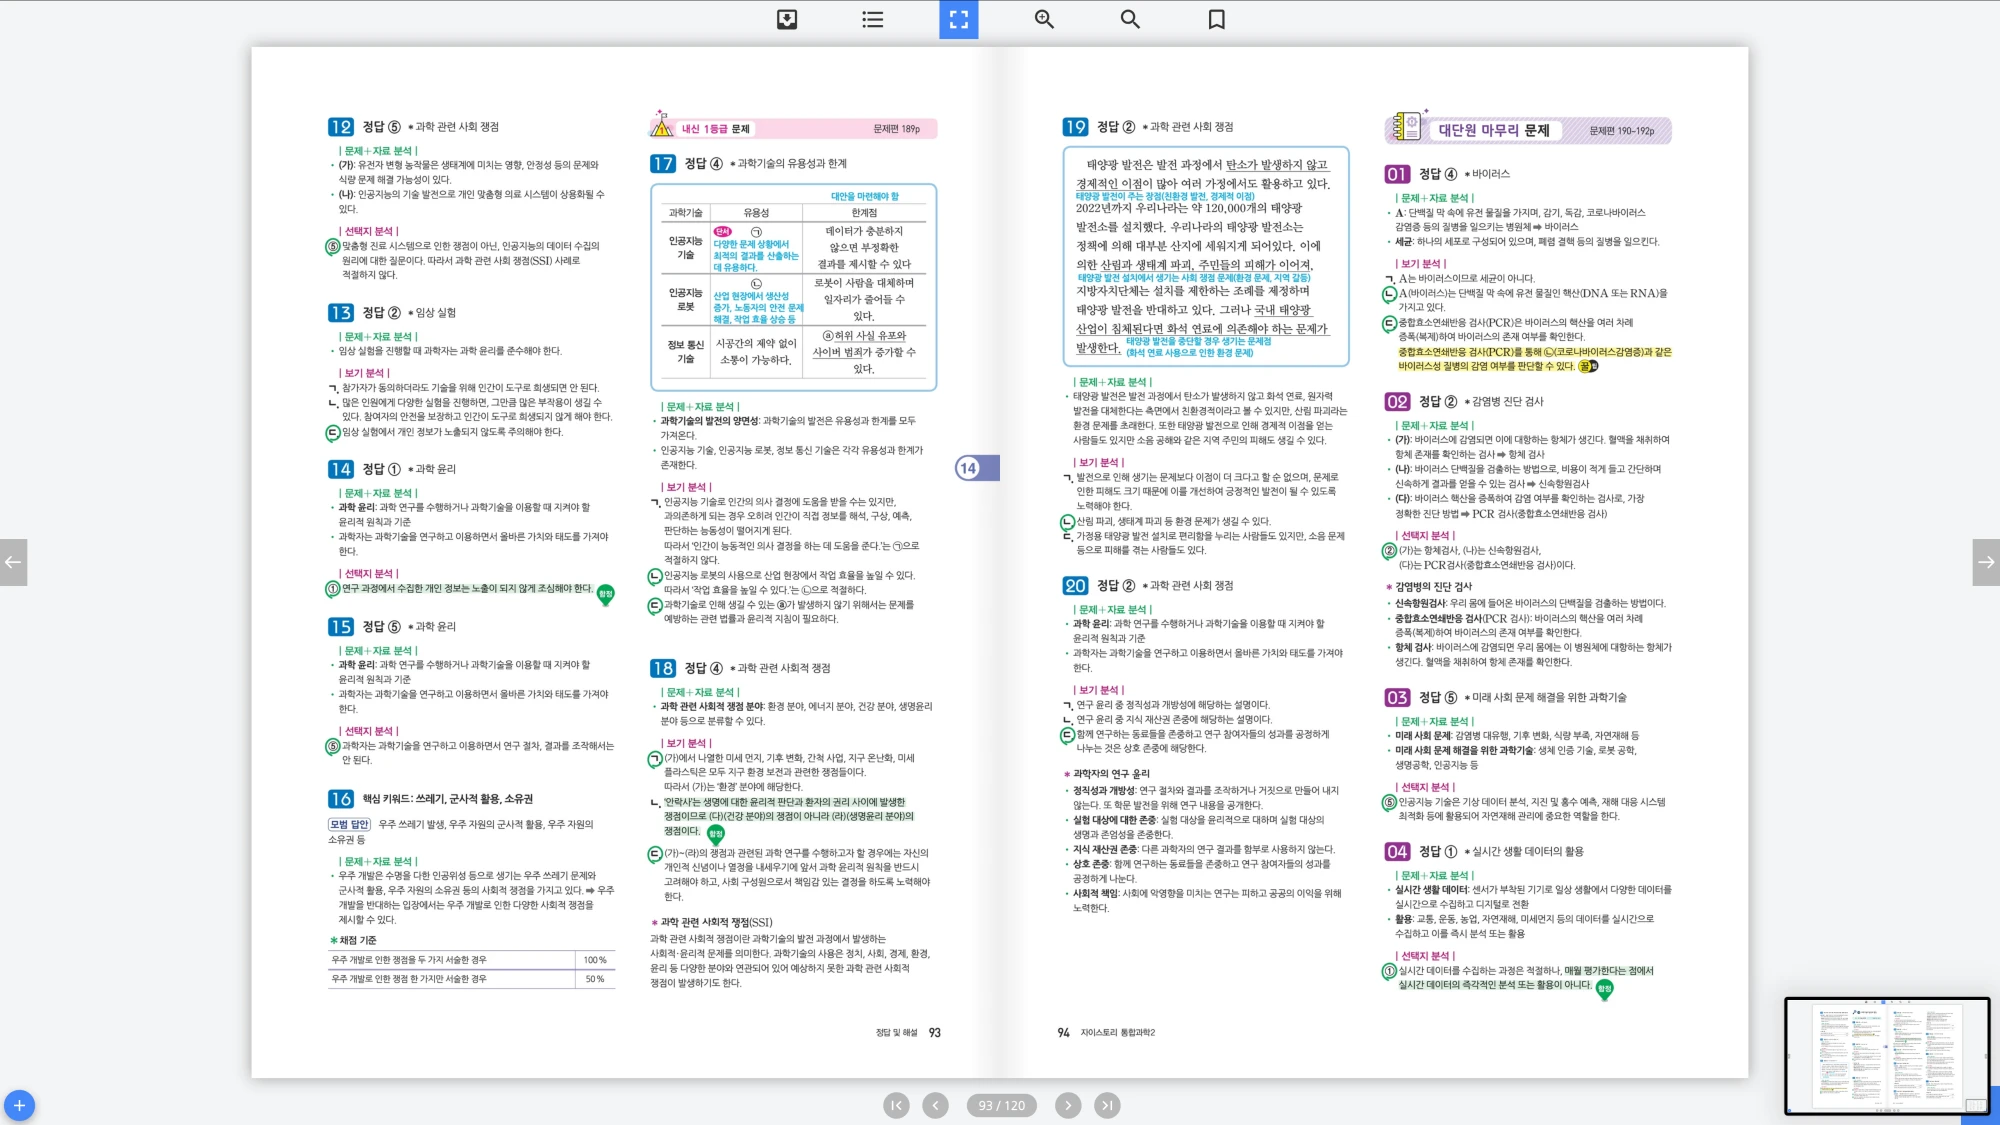Click the right edge page-turn arrow
Image resolution: width=2000 pixels, height=1125 pixels.
tap(1986, 562)
